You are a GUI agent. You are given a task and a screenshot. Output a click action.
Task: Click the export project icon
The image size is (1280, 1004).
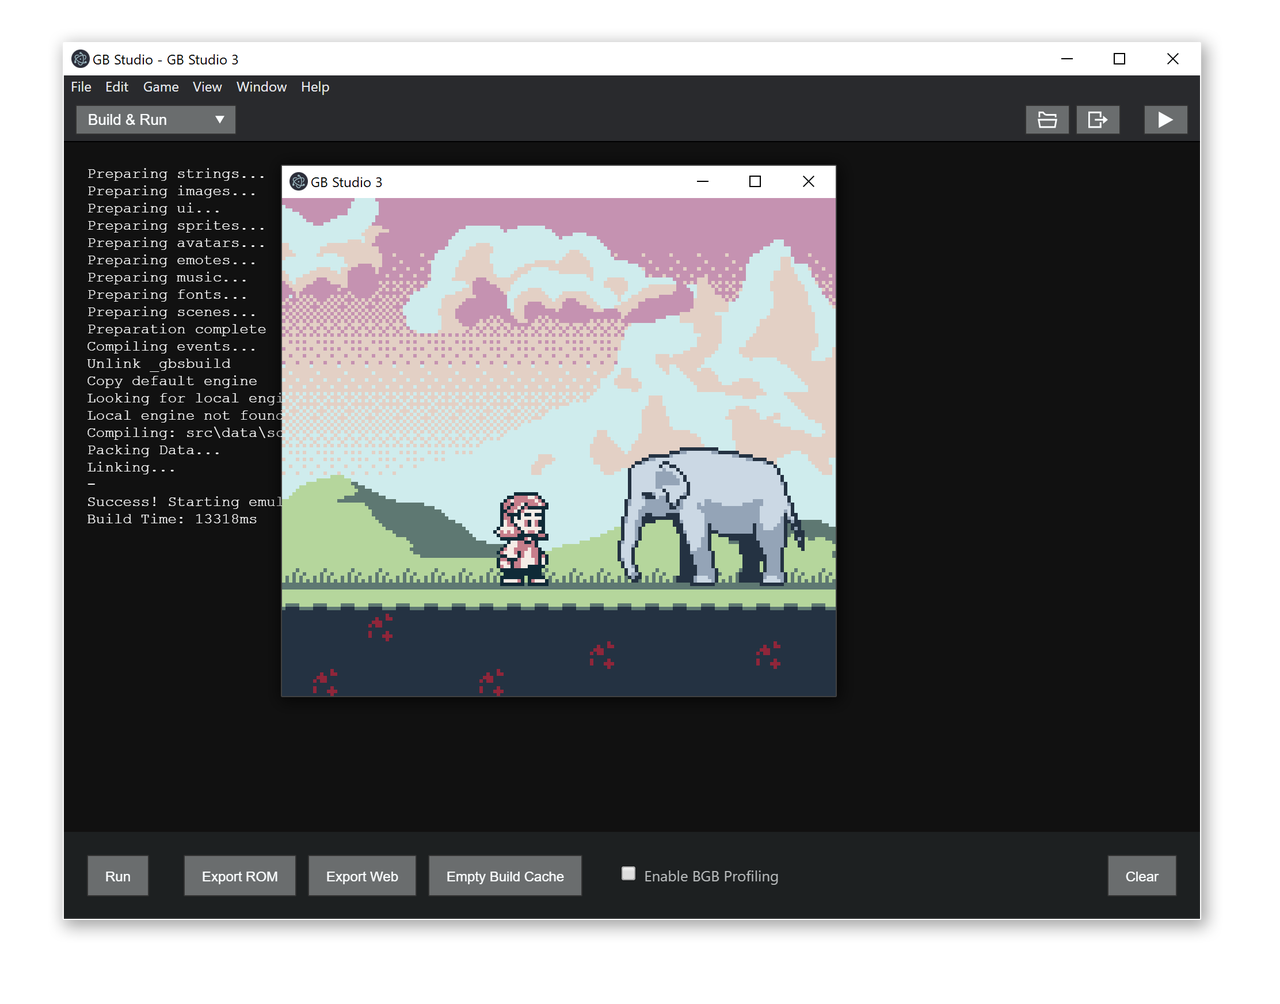[1097, 120]
